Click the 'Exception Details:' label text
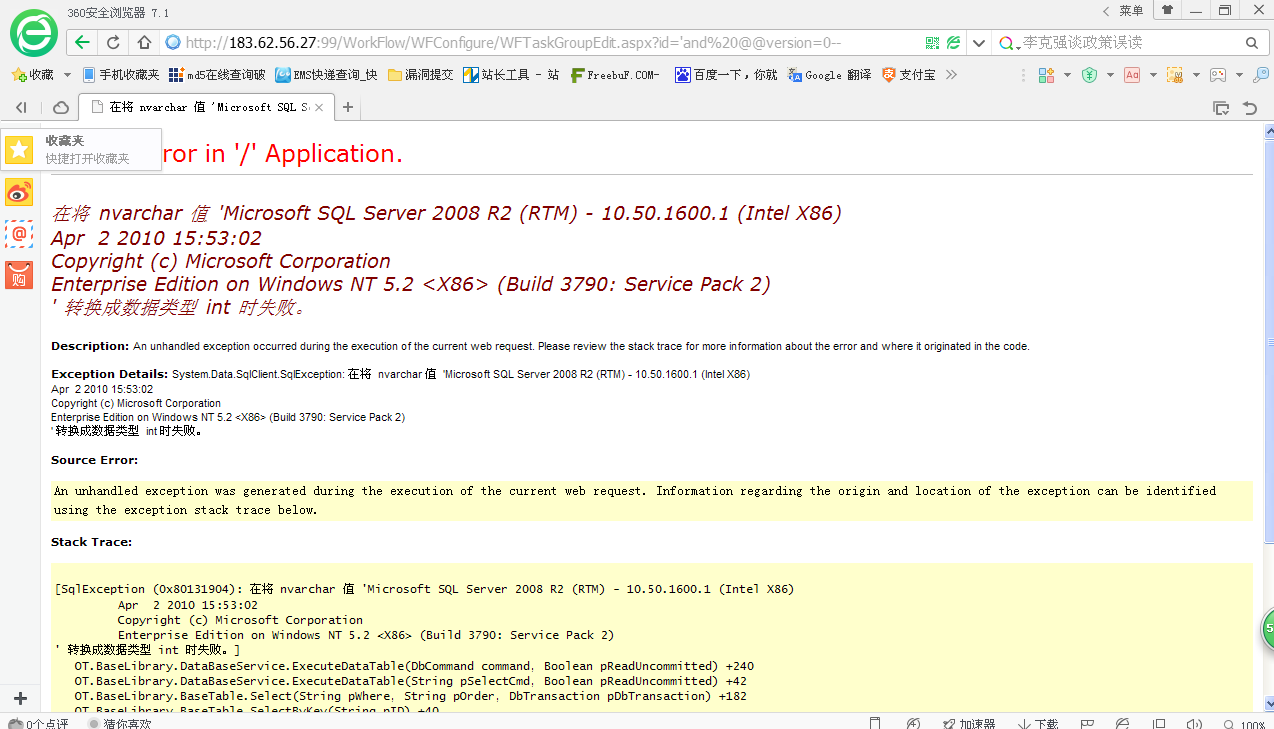The image size is (1274, 729). point(110,374)
